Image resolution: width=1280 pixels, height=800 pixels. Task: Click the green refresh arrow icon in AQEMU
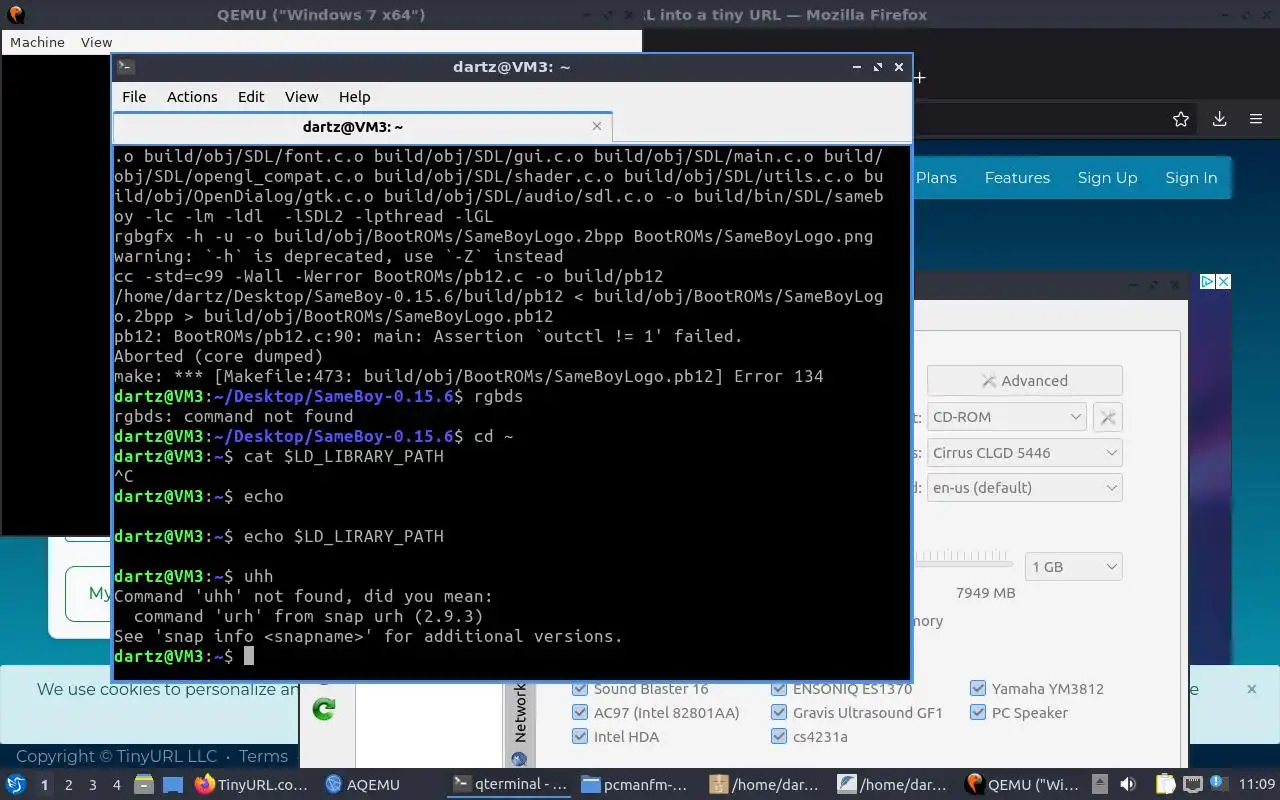324,709
